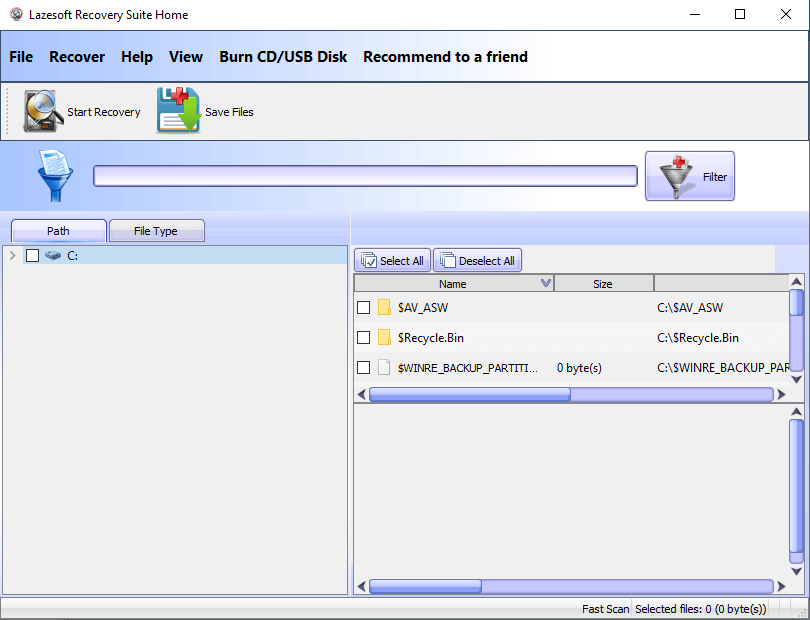Switch to the File Type tab
Viewport: 810px width, 620px height.
[x=156, y=230]
